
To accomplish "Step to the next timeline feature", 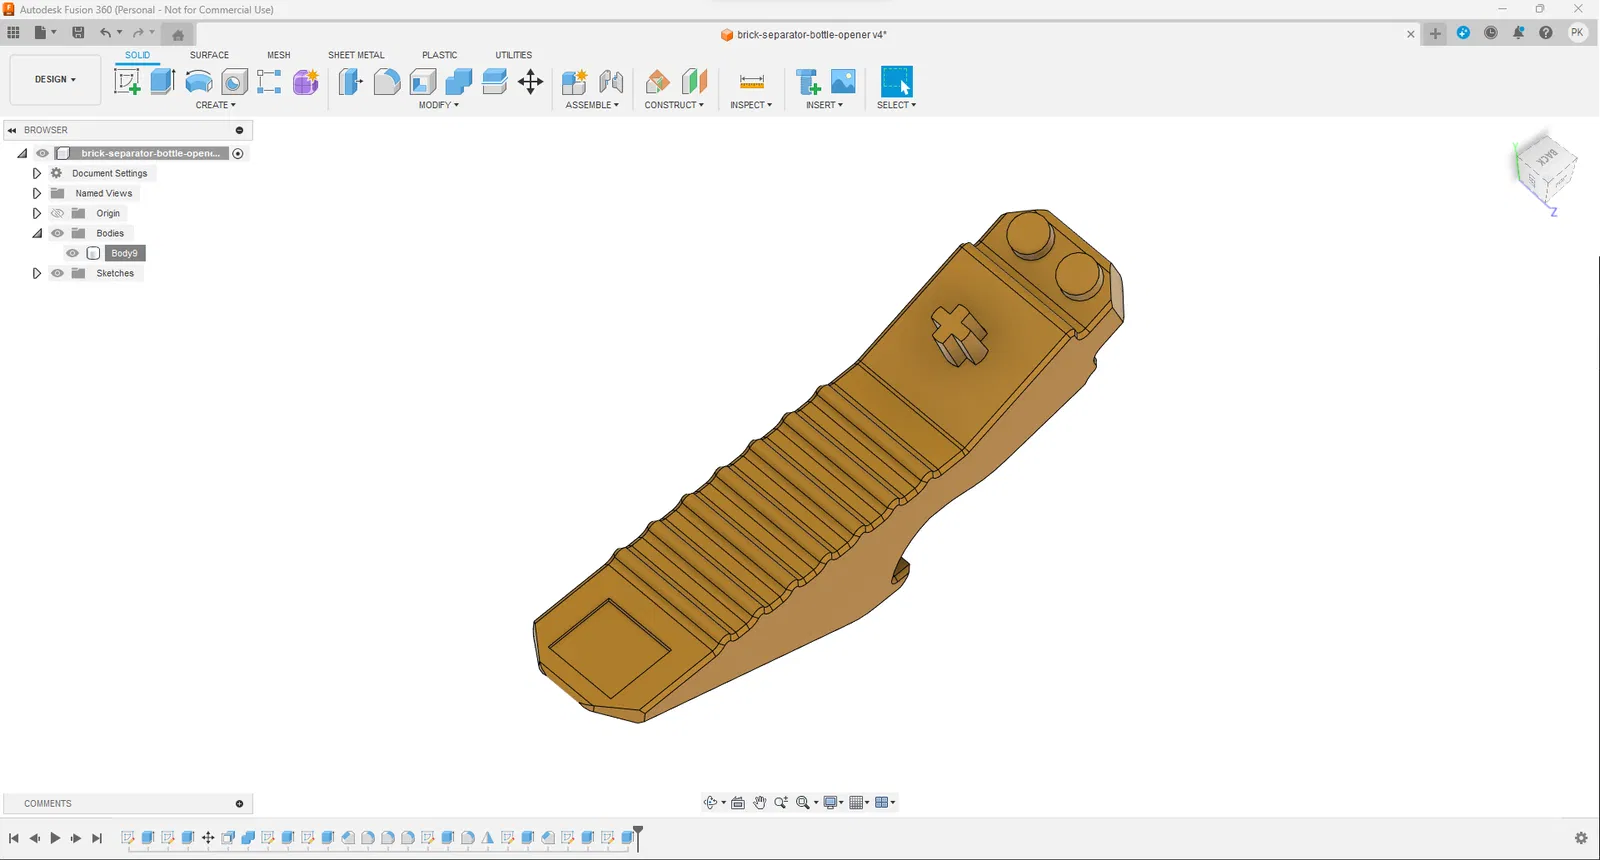I will 76,838.
